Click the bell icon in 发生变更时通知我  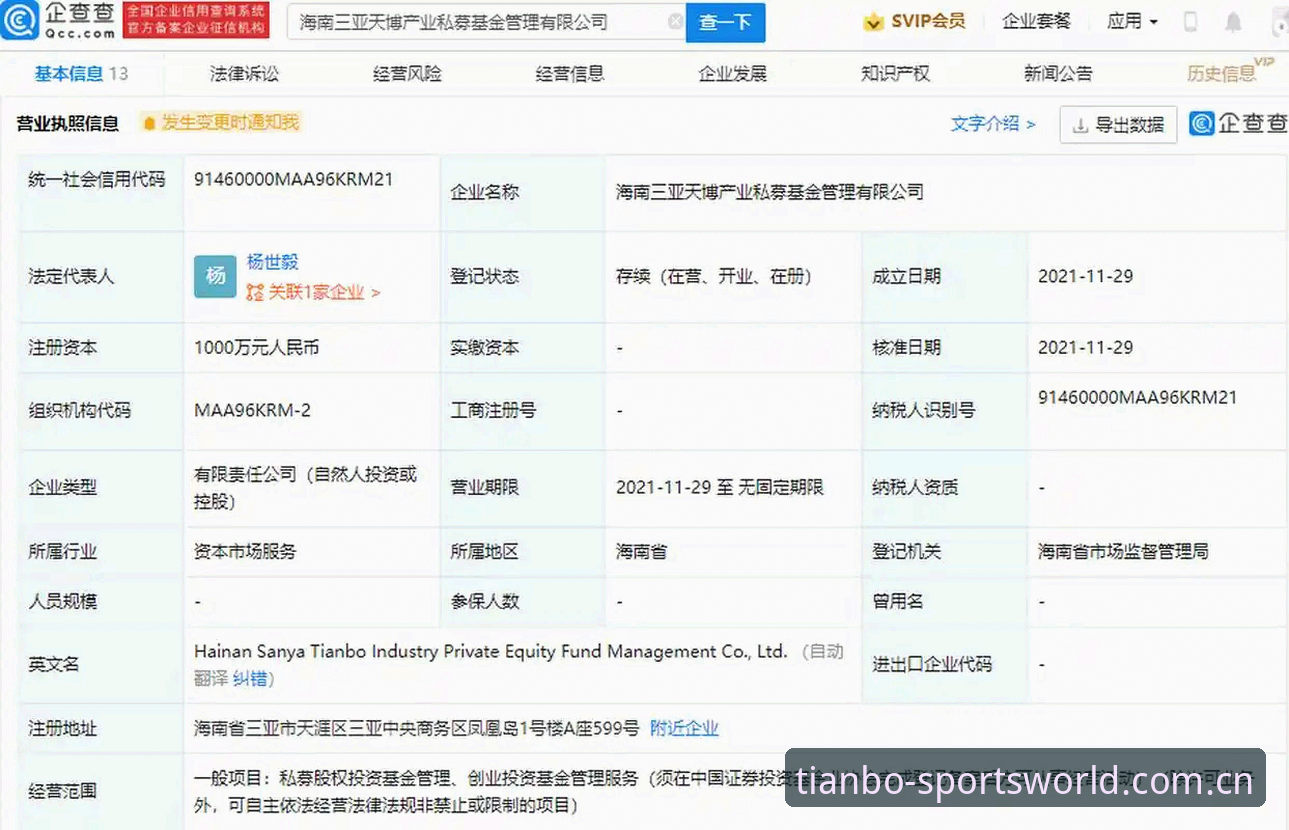point(150,123)
